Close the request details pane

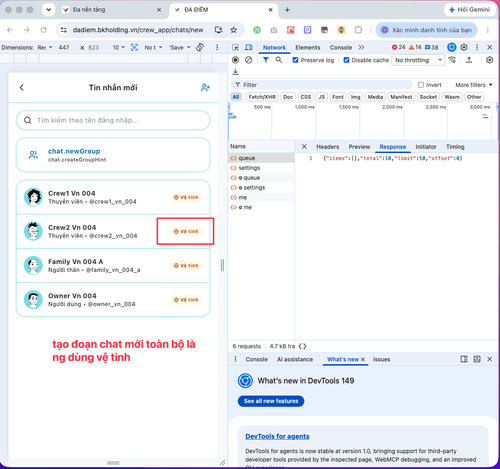pyautogui.click(x=304, y=147)
